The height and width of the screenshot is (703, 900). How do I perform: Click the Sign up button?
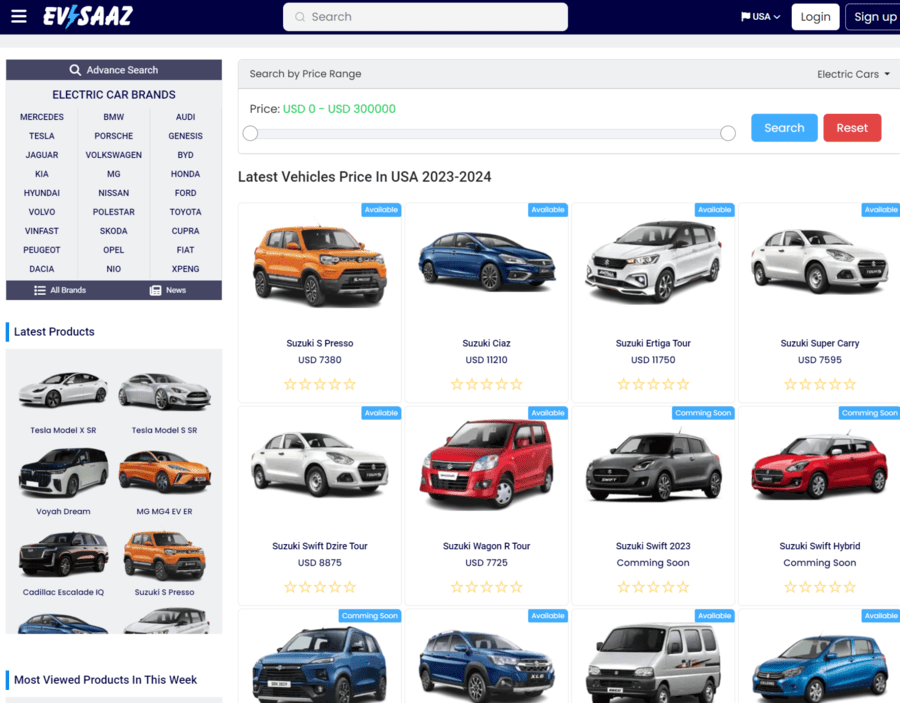coord(875,17)
